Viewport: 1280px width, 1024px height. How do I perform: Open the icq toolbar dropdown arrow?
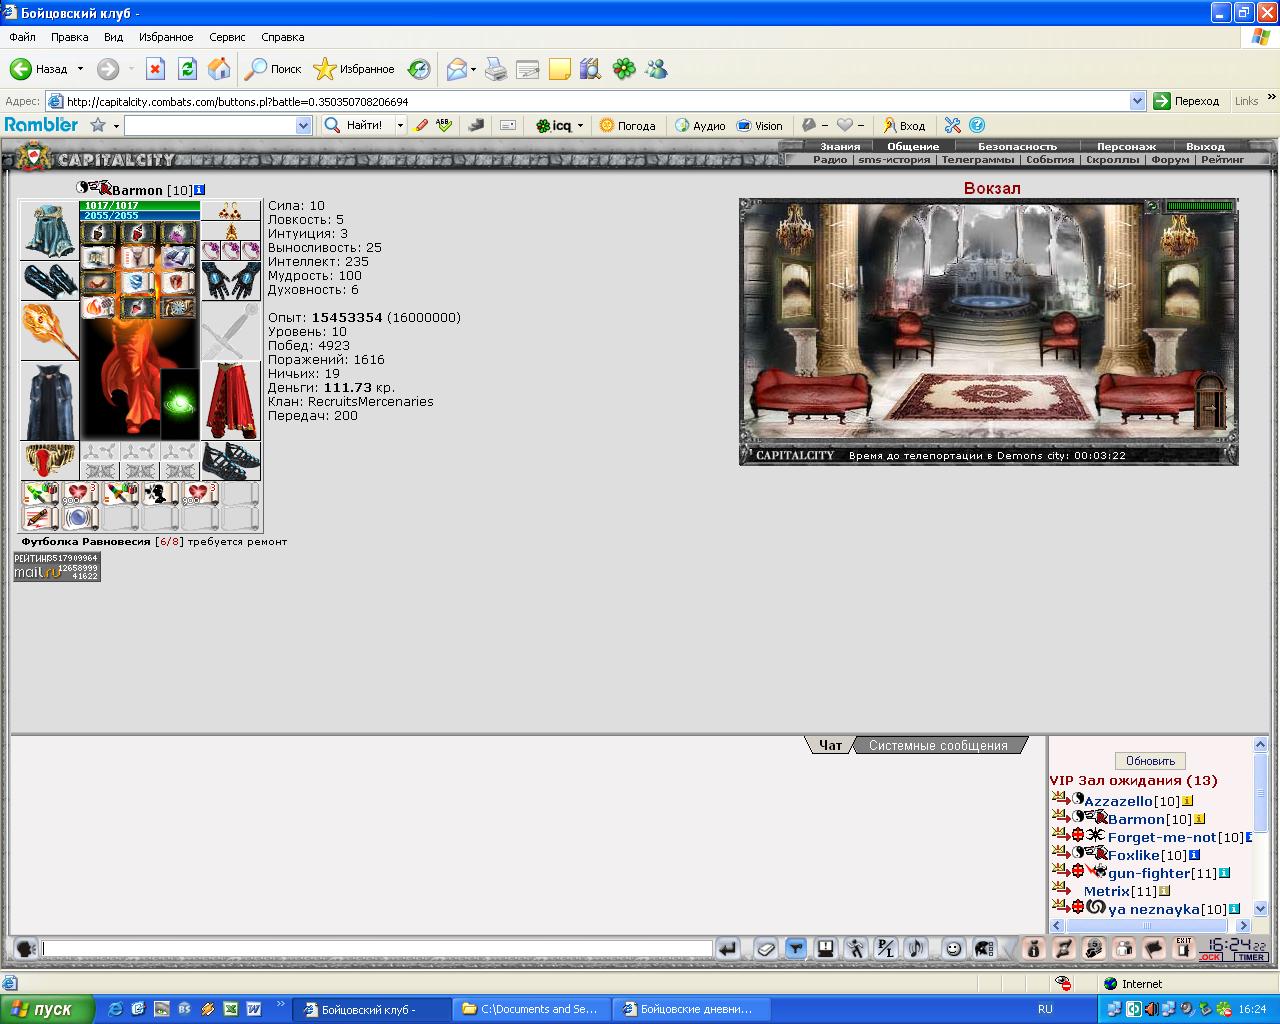(580, 126)
